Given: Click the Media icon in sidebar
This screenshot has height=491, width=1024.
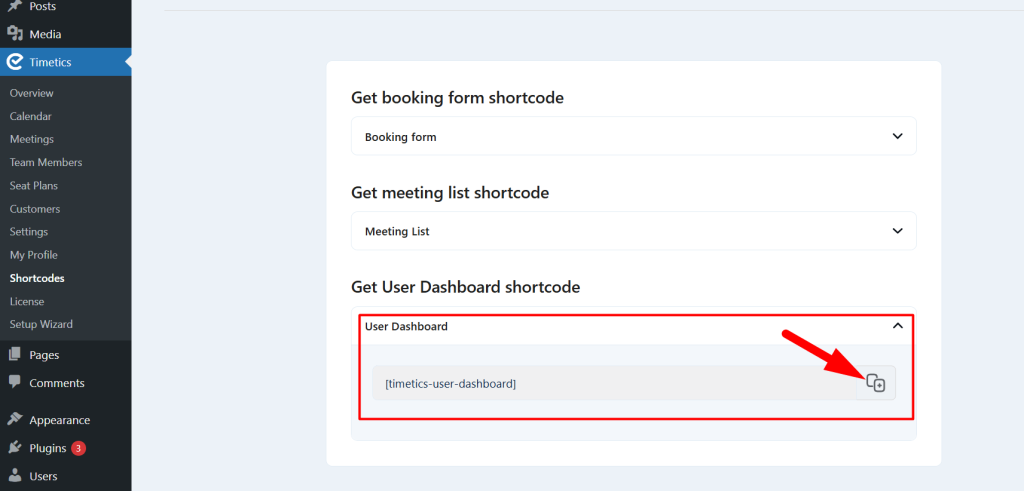Looking at the screenshot, I should click(14, 34).
